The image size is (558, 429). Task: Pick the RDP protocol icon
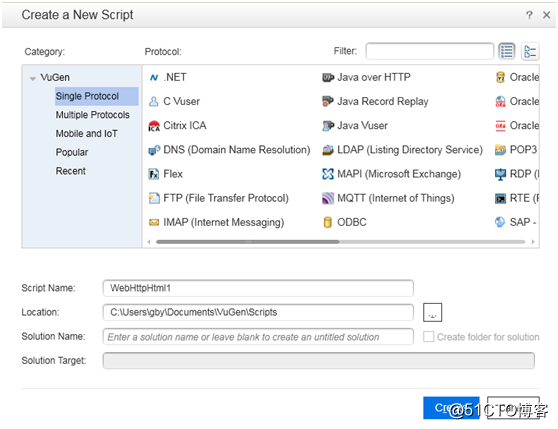(500, 174)
